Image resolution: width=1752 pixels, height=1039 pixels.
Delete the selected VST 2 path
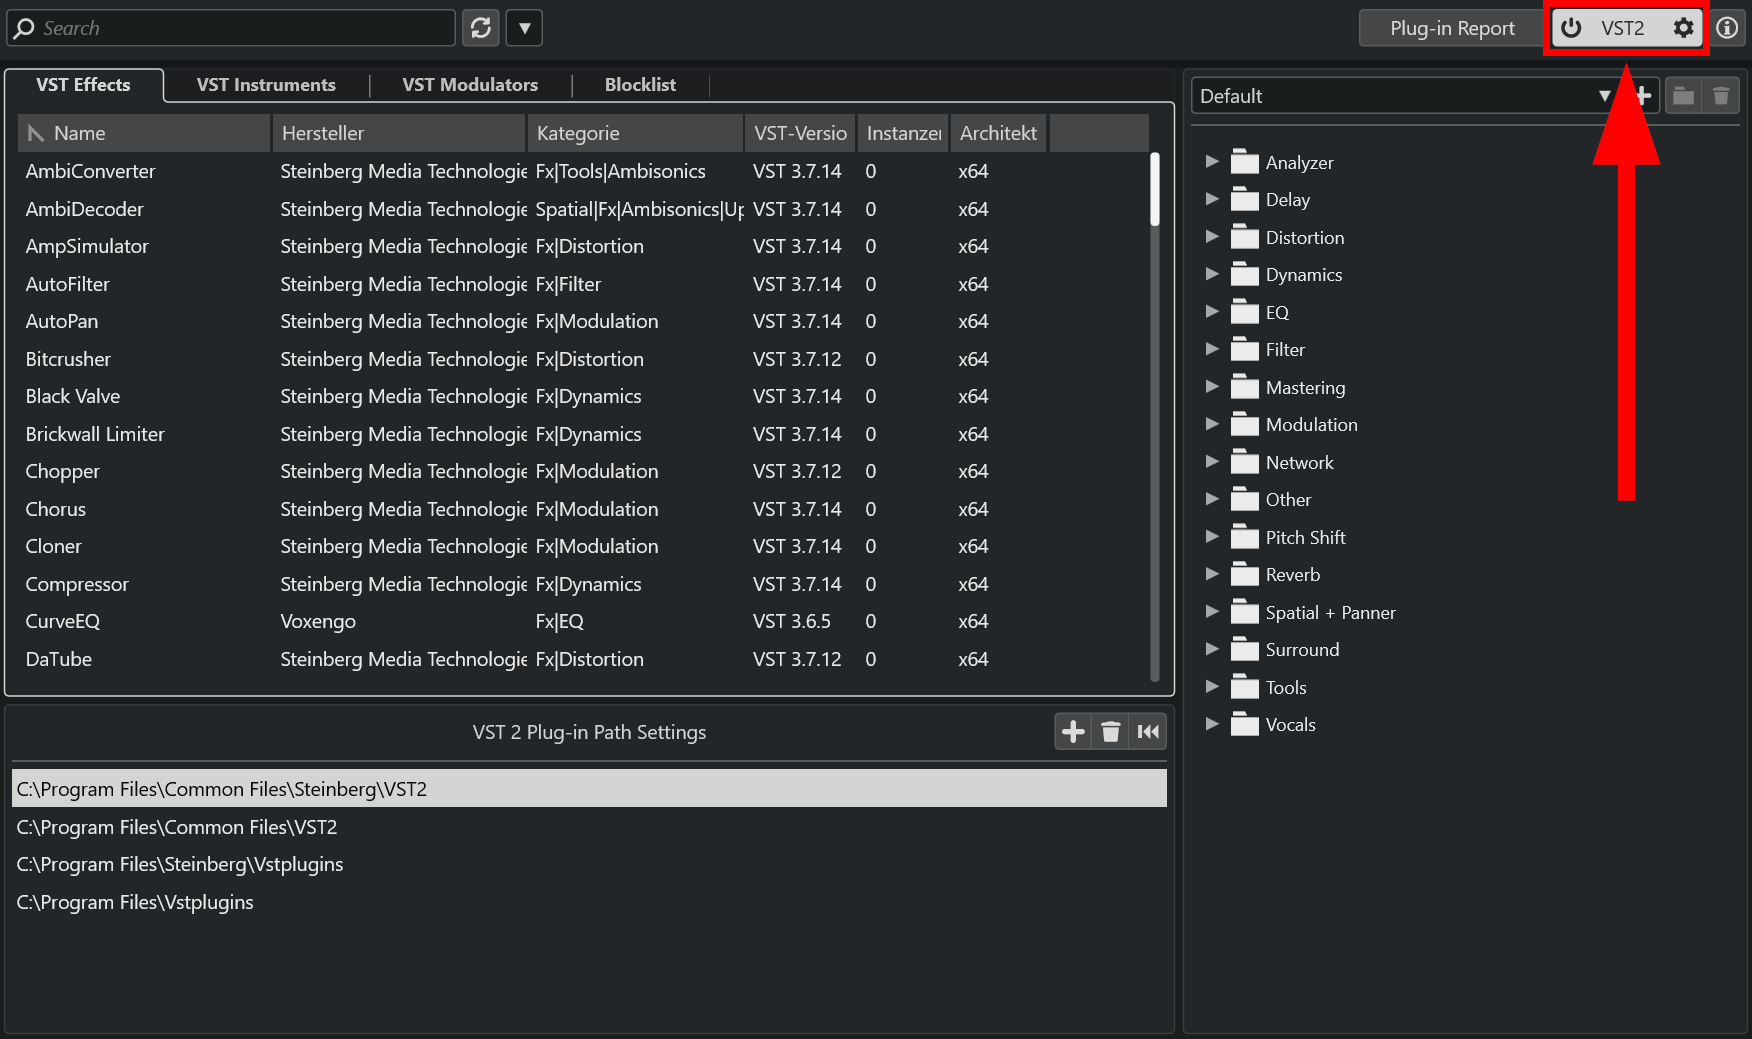tap(1110, 731)
